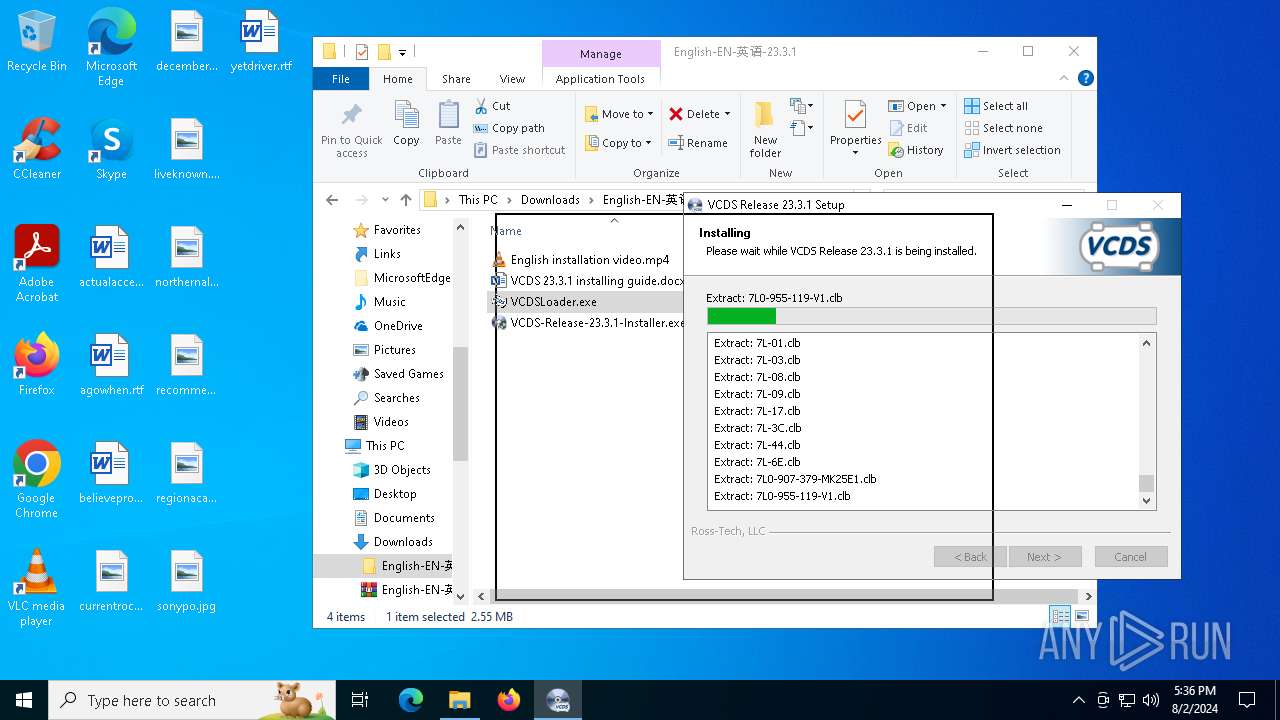Expand Delete options arrow

pyautogui.click(x=727, y=114)
